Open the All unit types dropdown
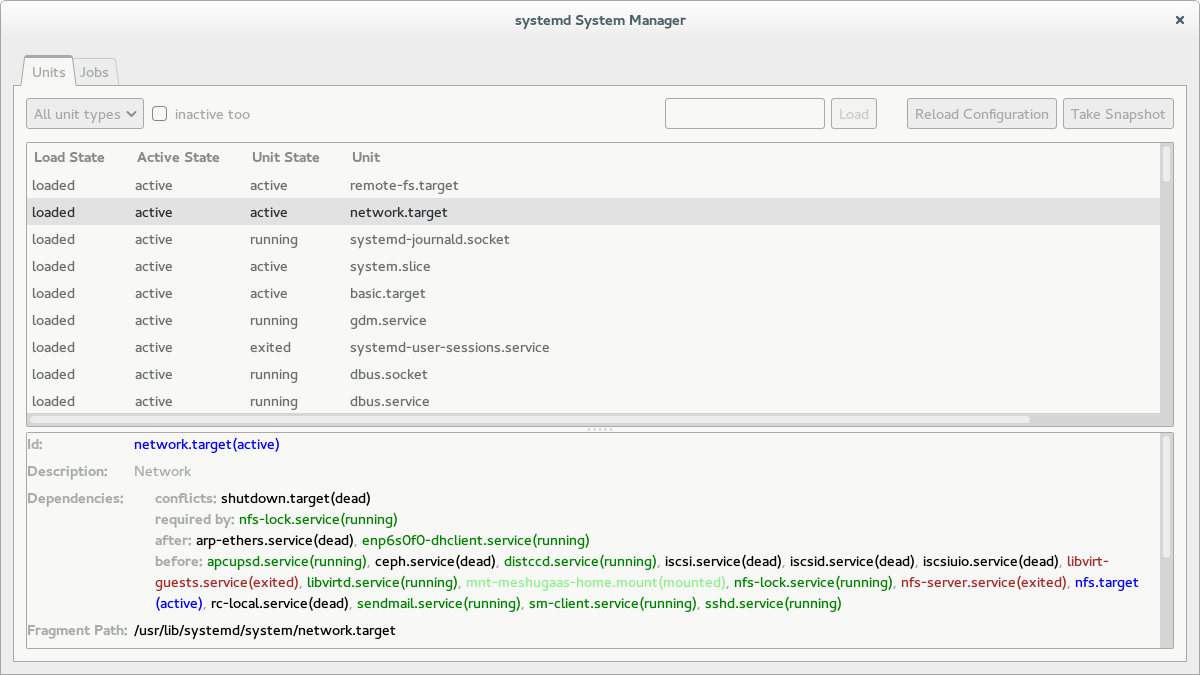1200x675 pixels. tap(85, 114)
